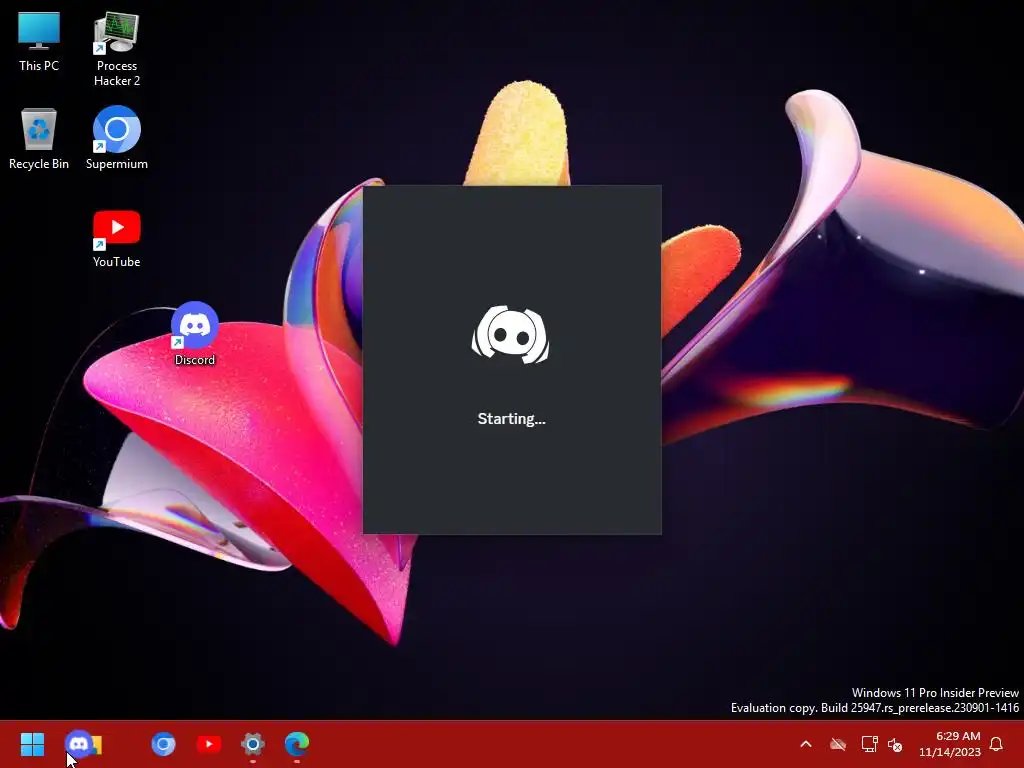Click the muted volume tray icon
Viewport: 1024px width, 768px height.
pos(895,744)
